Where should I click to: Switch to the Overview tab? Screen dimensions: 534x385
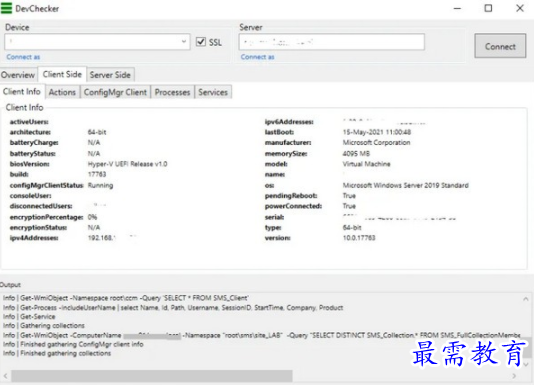tap(18, 75)
